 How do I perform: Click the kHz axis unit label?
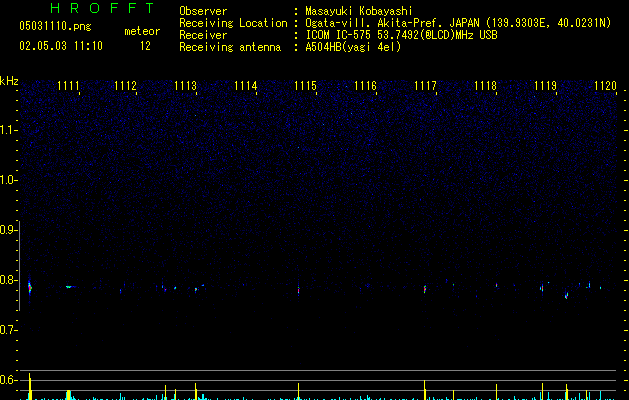[x=9, y=81]
